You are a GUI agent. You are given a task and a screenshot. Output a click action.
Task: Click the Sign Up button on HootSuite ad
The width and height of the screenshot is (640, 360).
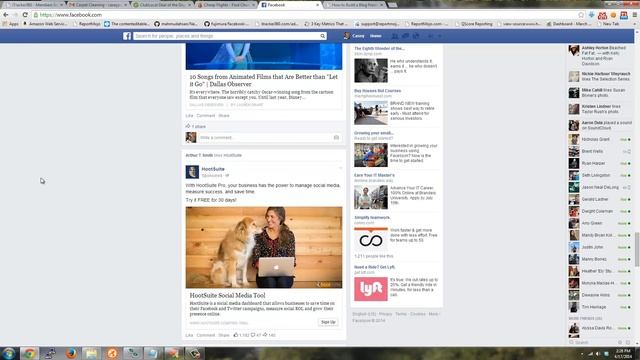click(328, 322)
